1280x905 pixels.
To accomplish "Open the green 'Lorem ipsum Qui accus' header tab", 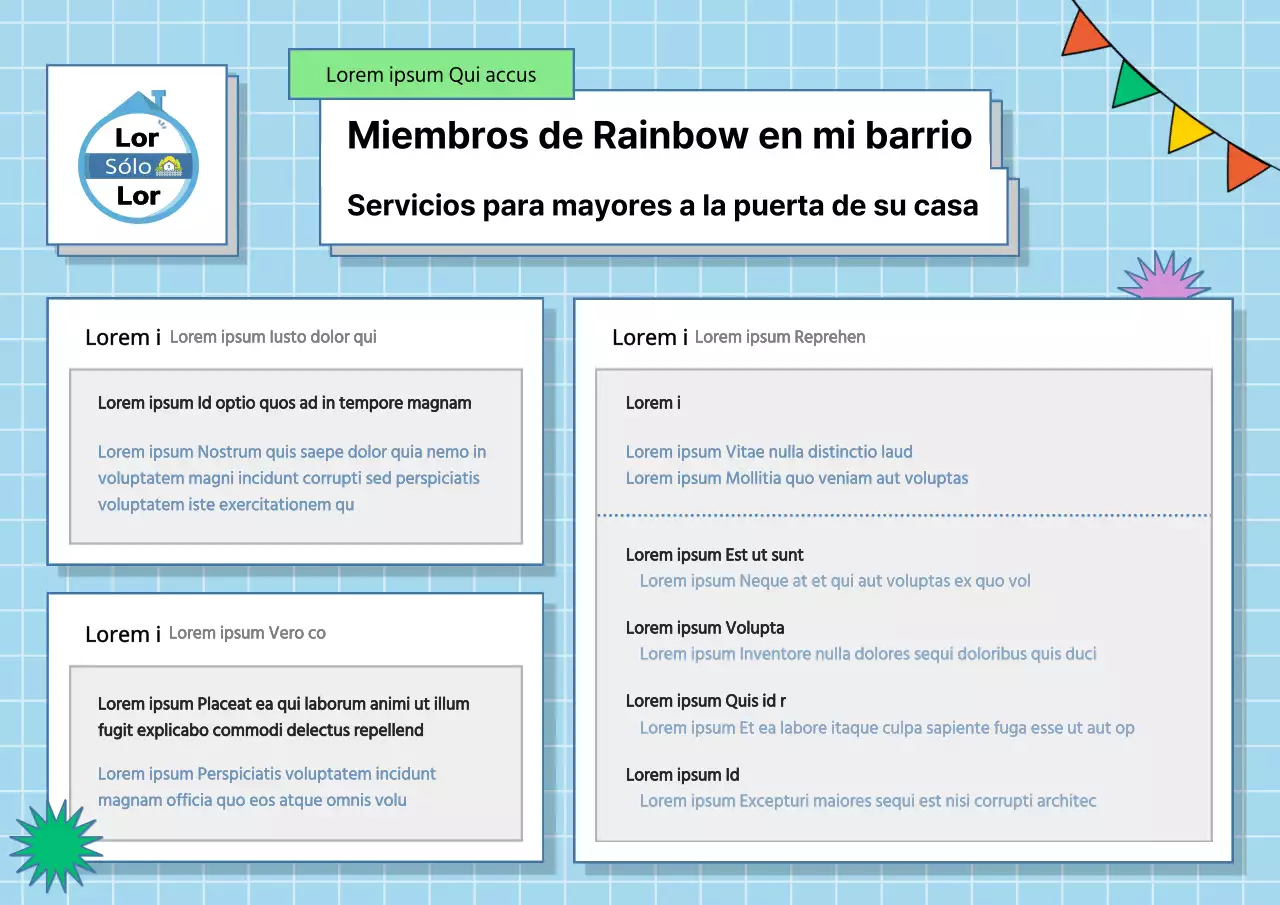I will point(431,74).
